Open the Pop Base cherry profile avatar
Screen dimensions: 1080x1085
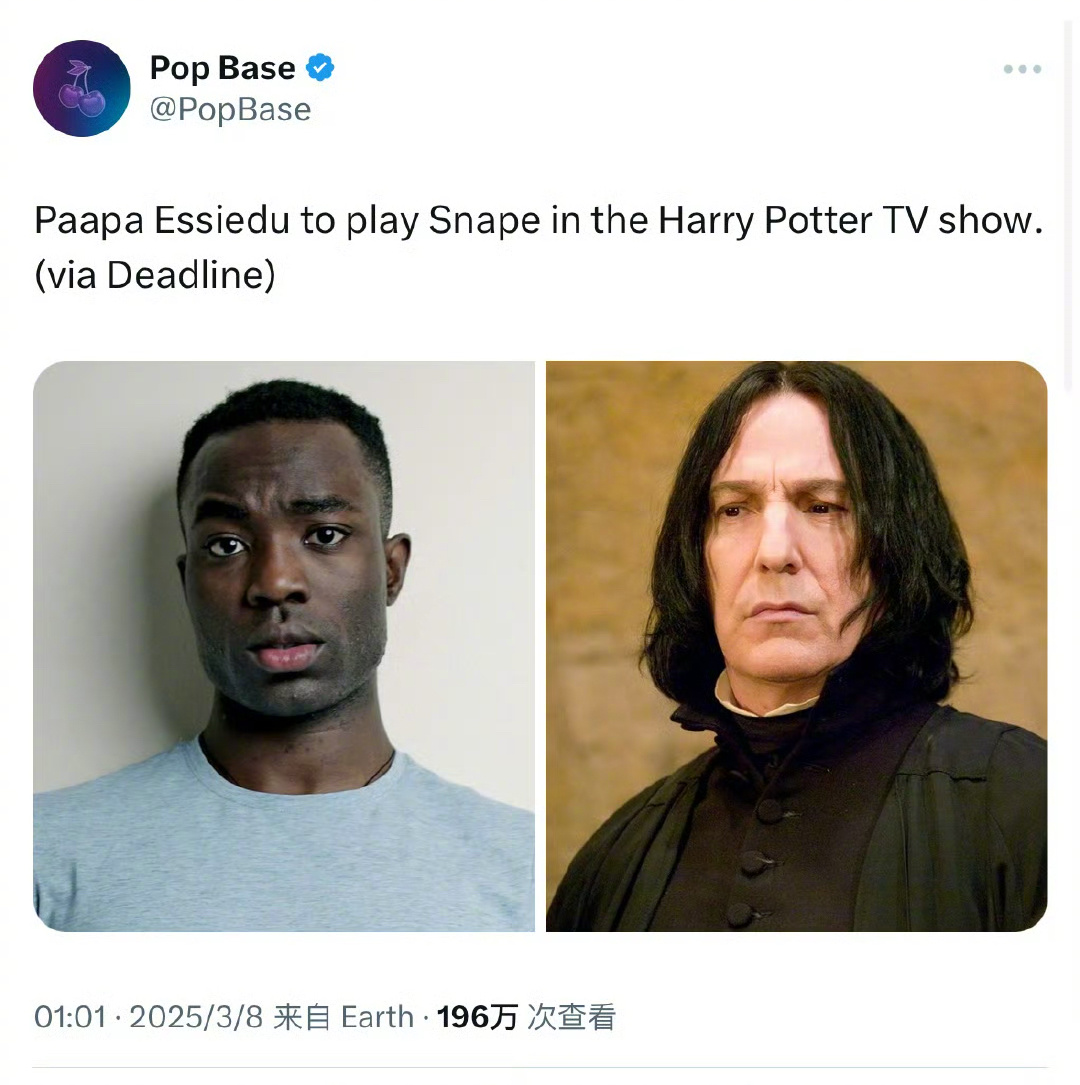coord(82,88)
